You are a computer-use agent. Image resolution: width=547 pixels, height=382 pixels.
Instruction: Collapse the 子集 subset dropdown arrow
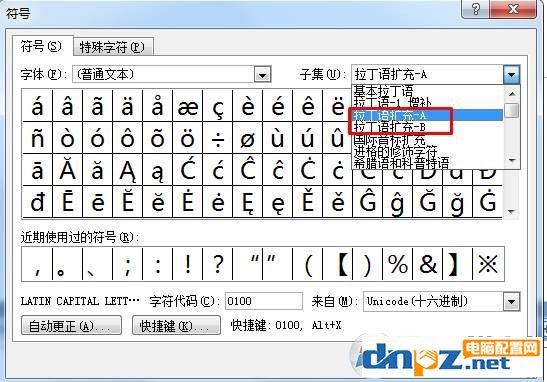(512, 74)
